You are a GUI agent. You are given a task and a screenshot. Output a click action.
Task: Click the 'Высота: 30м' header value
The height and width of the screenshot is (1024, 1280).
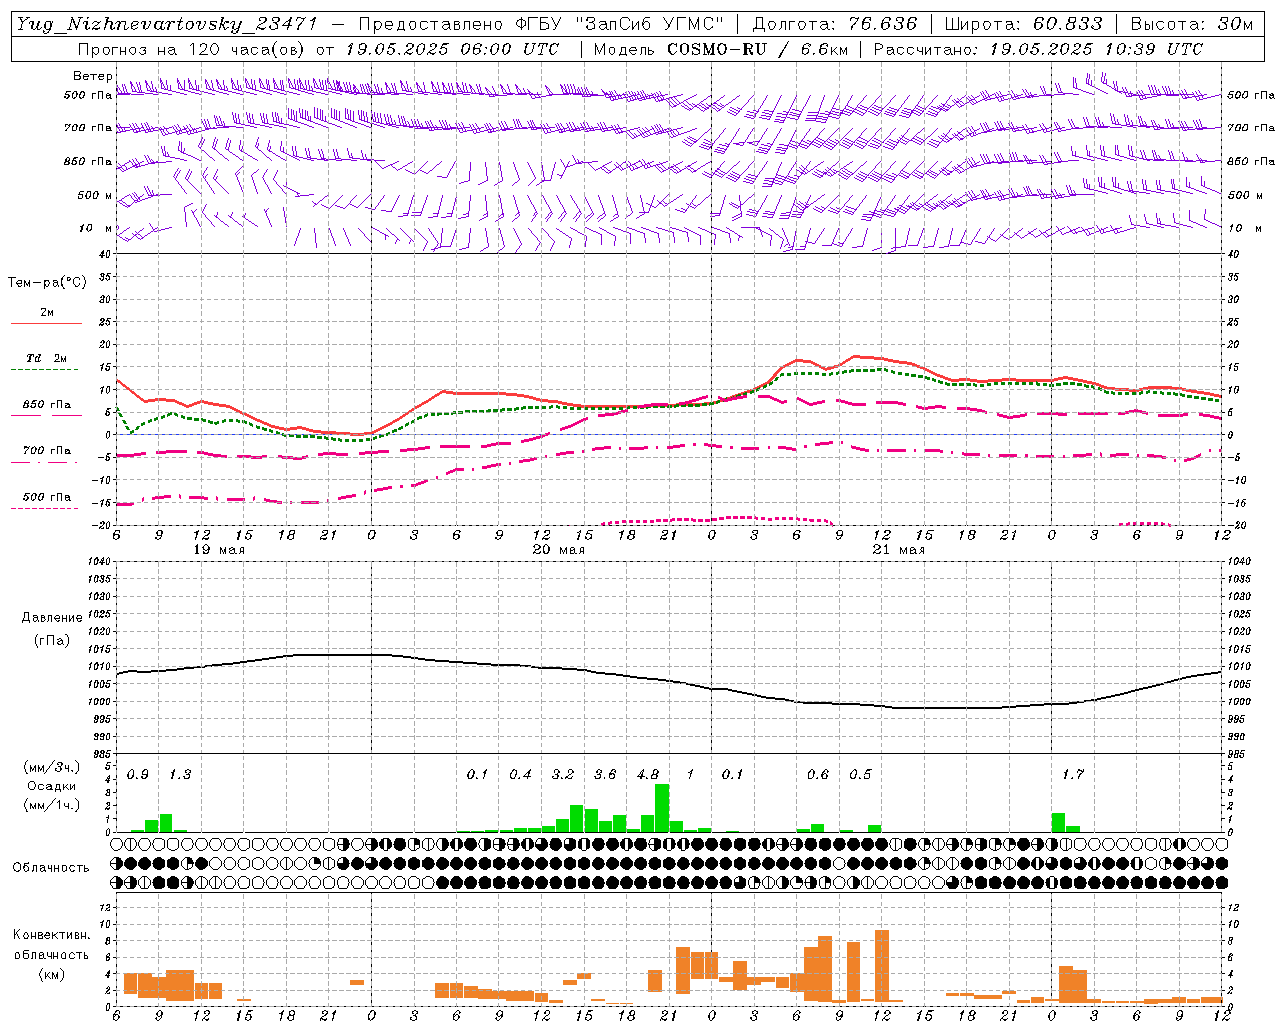tap(1191, 24)
